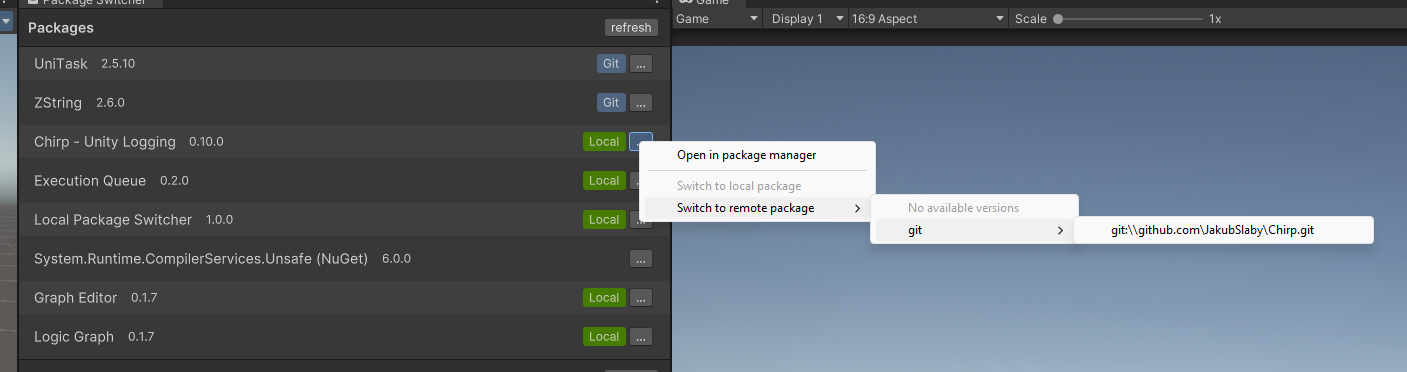Viewport: 1407px width, 372px height.
Task: Select the ZString package name
Action: pyautogui.click(x=58, y=102)
